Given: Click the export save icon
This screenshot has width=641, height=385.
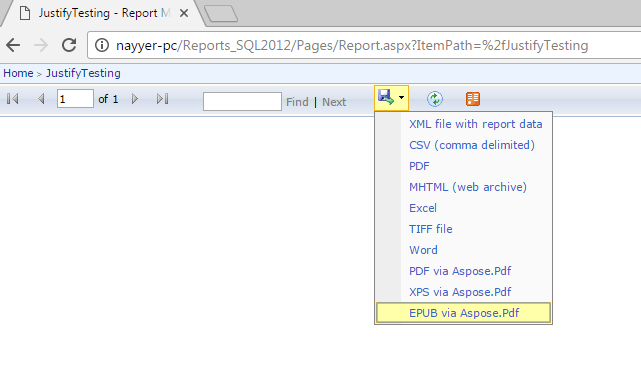Looking at the screenshot, I should click(385, 98).
